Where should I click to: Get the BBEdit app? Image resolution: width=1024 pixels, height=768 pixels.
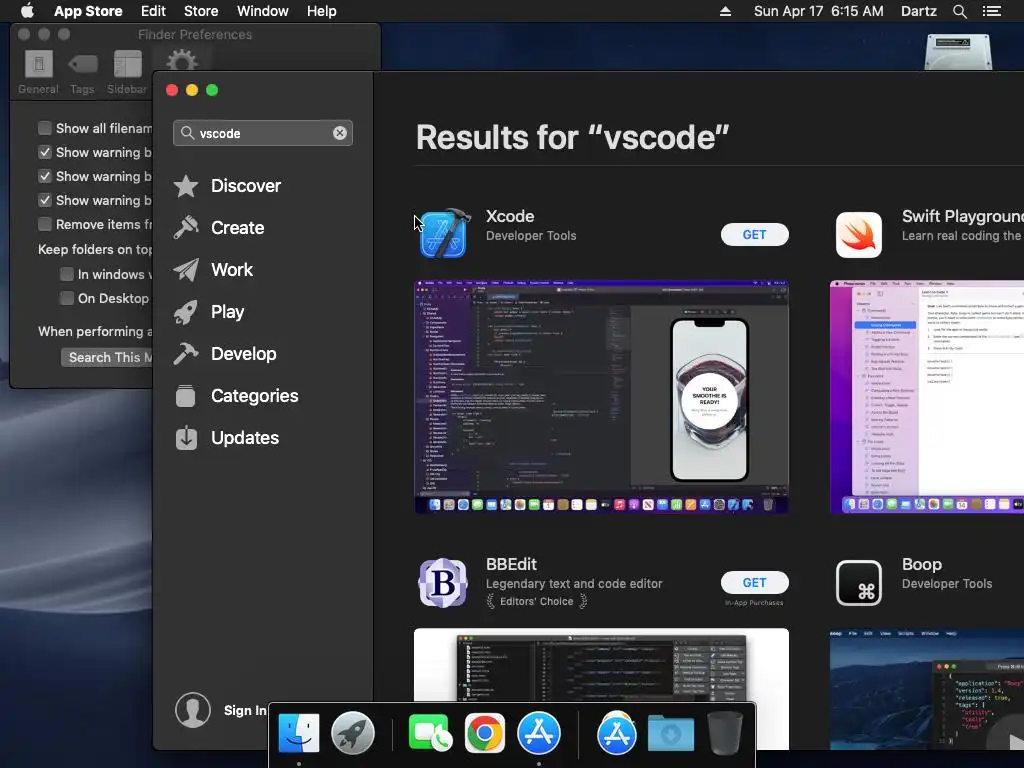[754, 583]
